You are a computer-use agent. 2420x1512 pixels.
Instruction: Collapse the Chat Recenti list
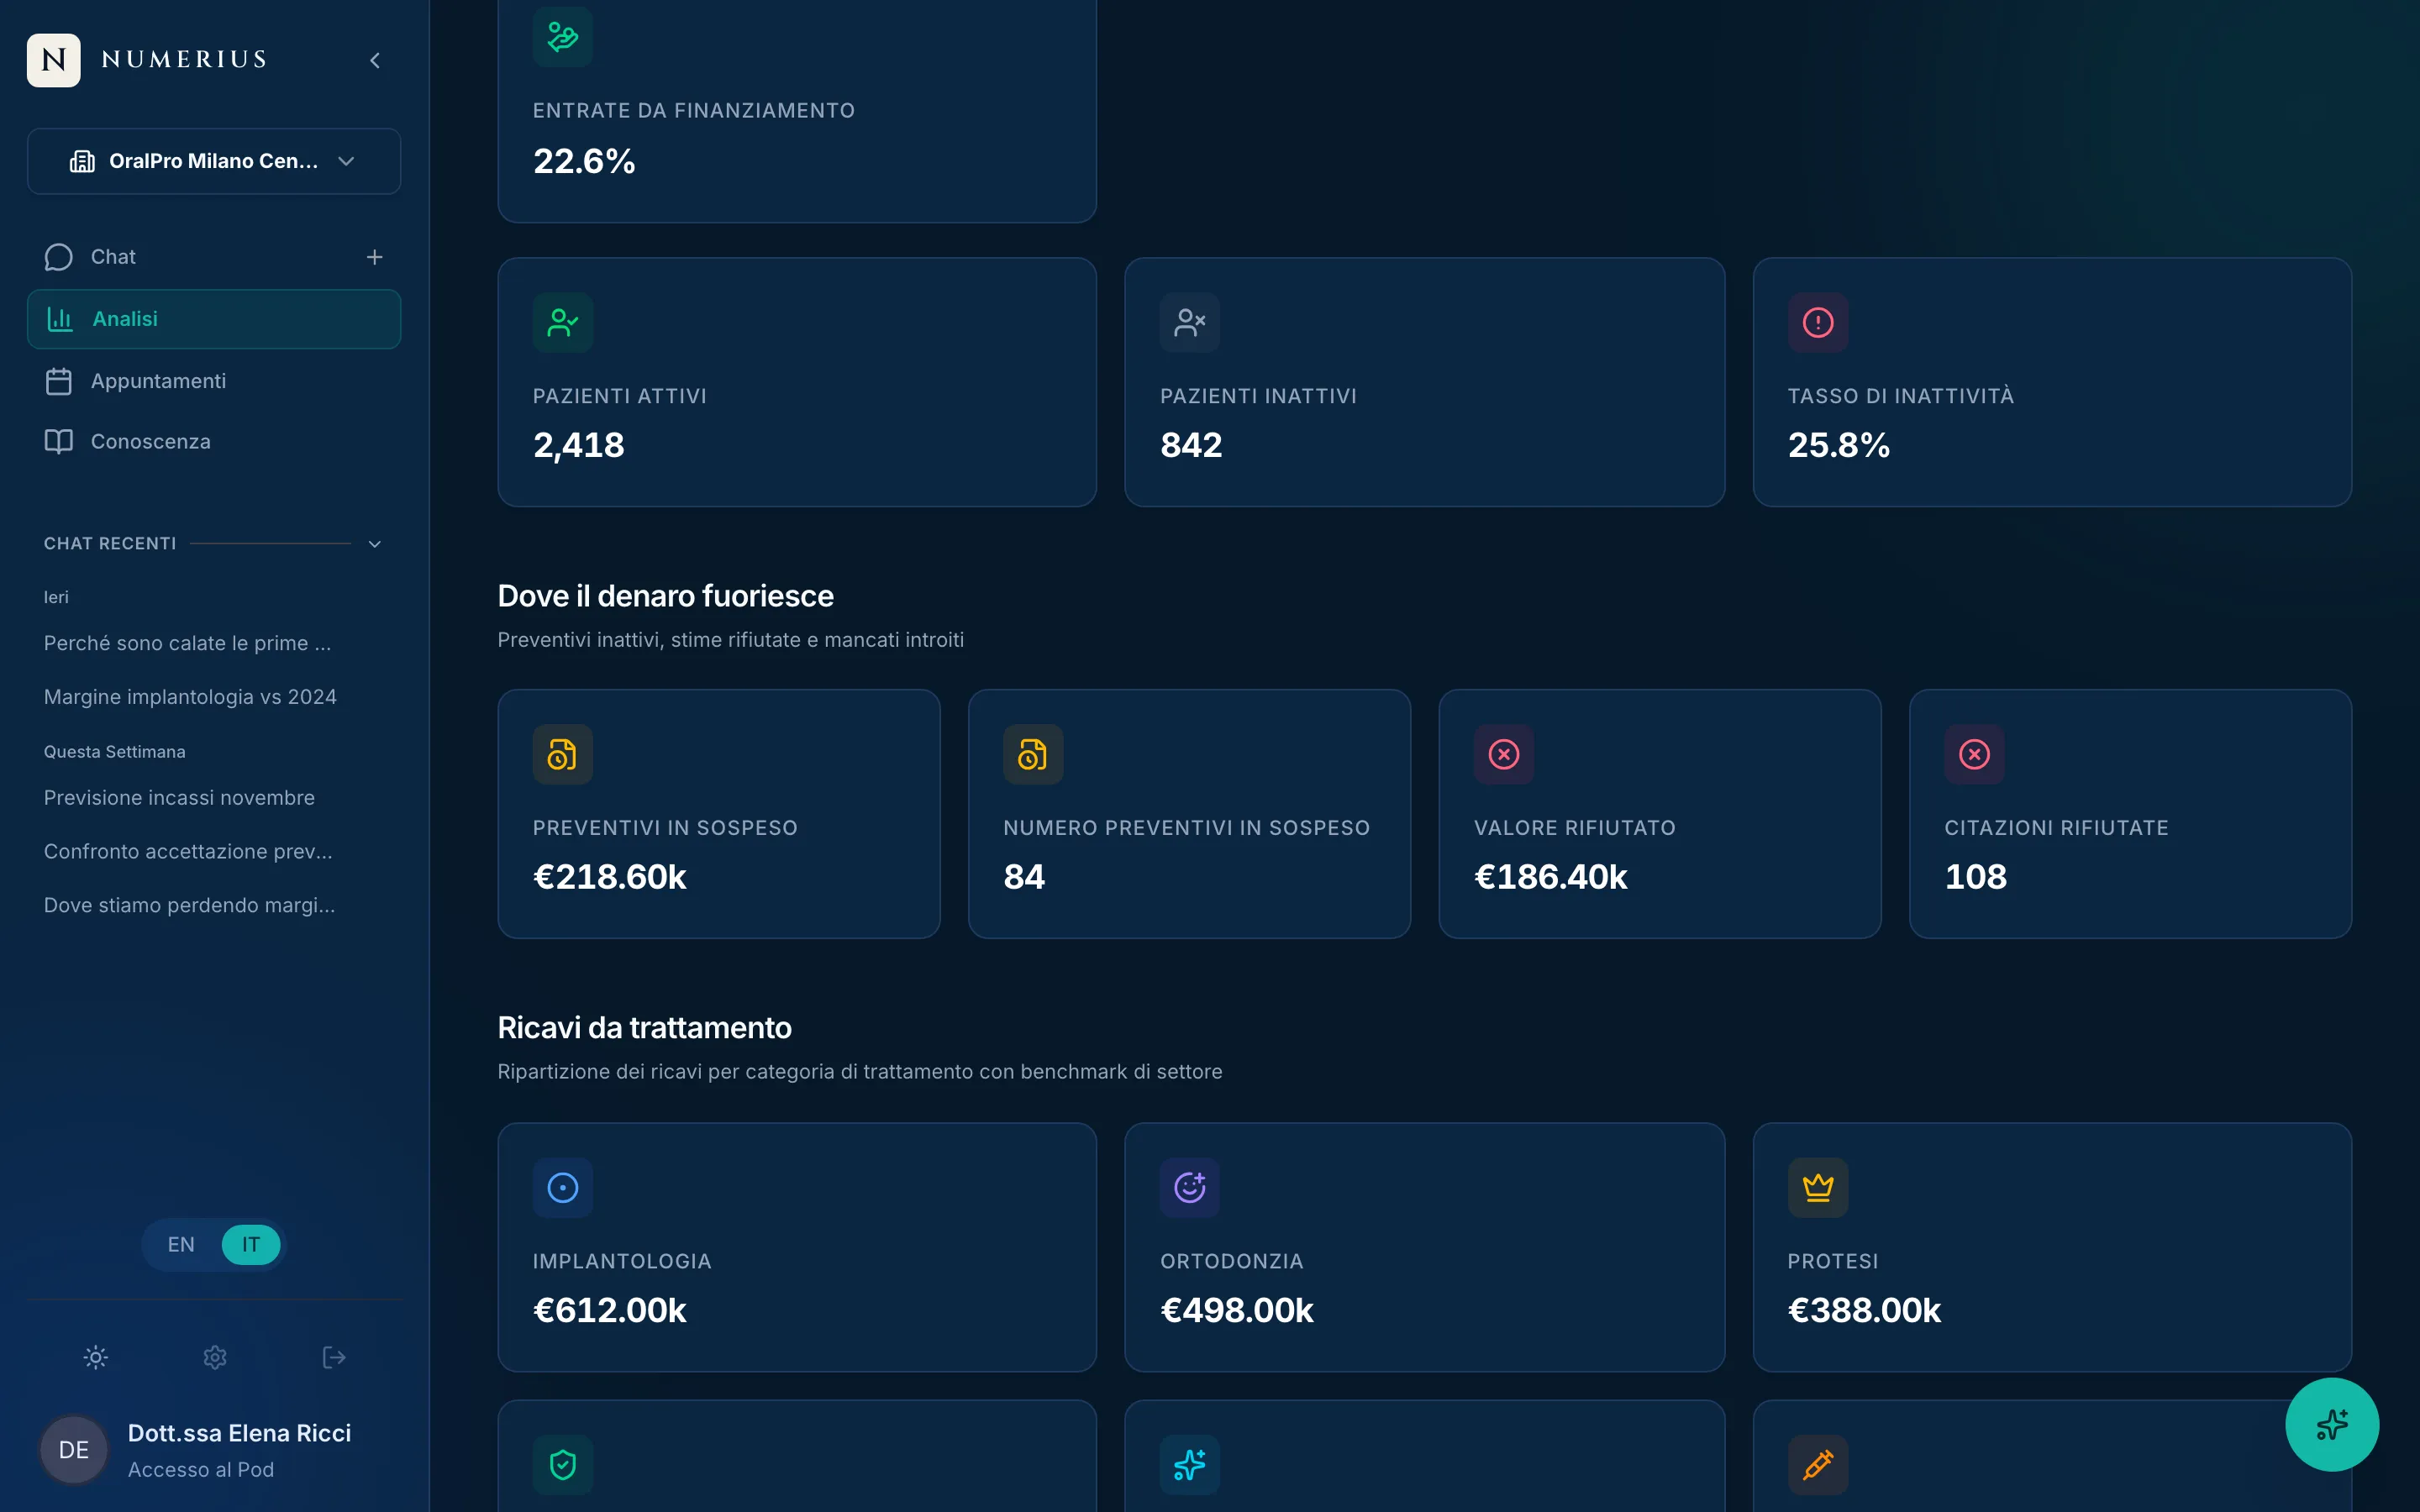pos(375,544)
